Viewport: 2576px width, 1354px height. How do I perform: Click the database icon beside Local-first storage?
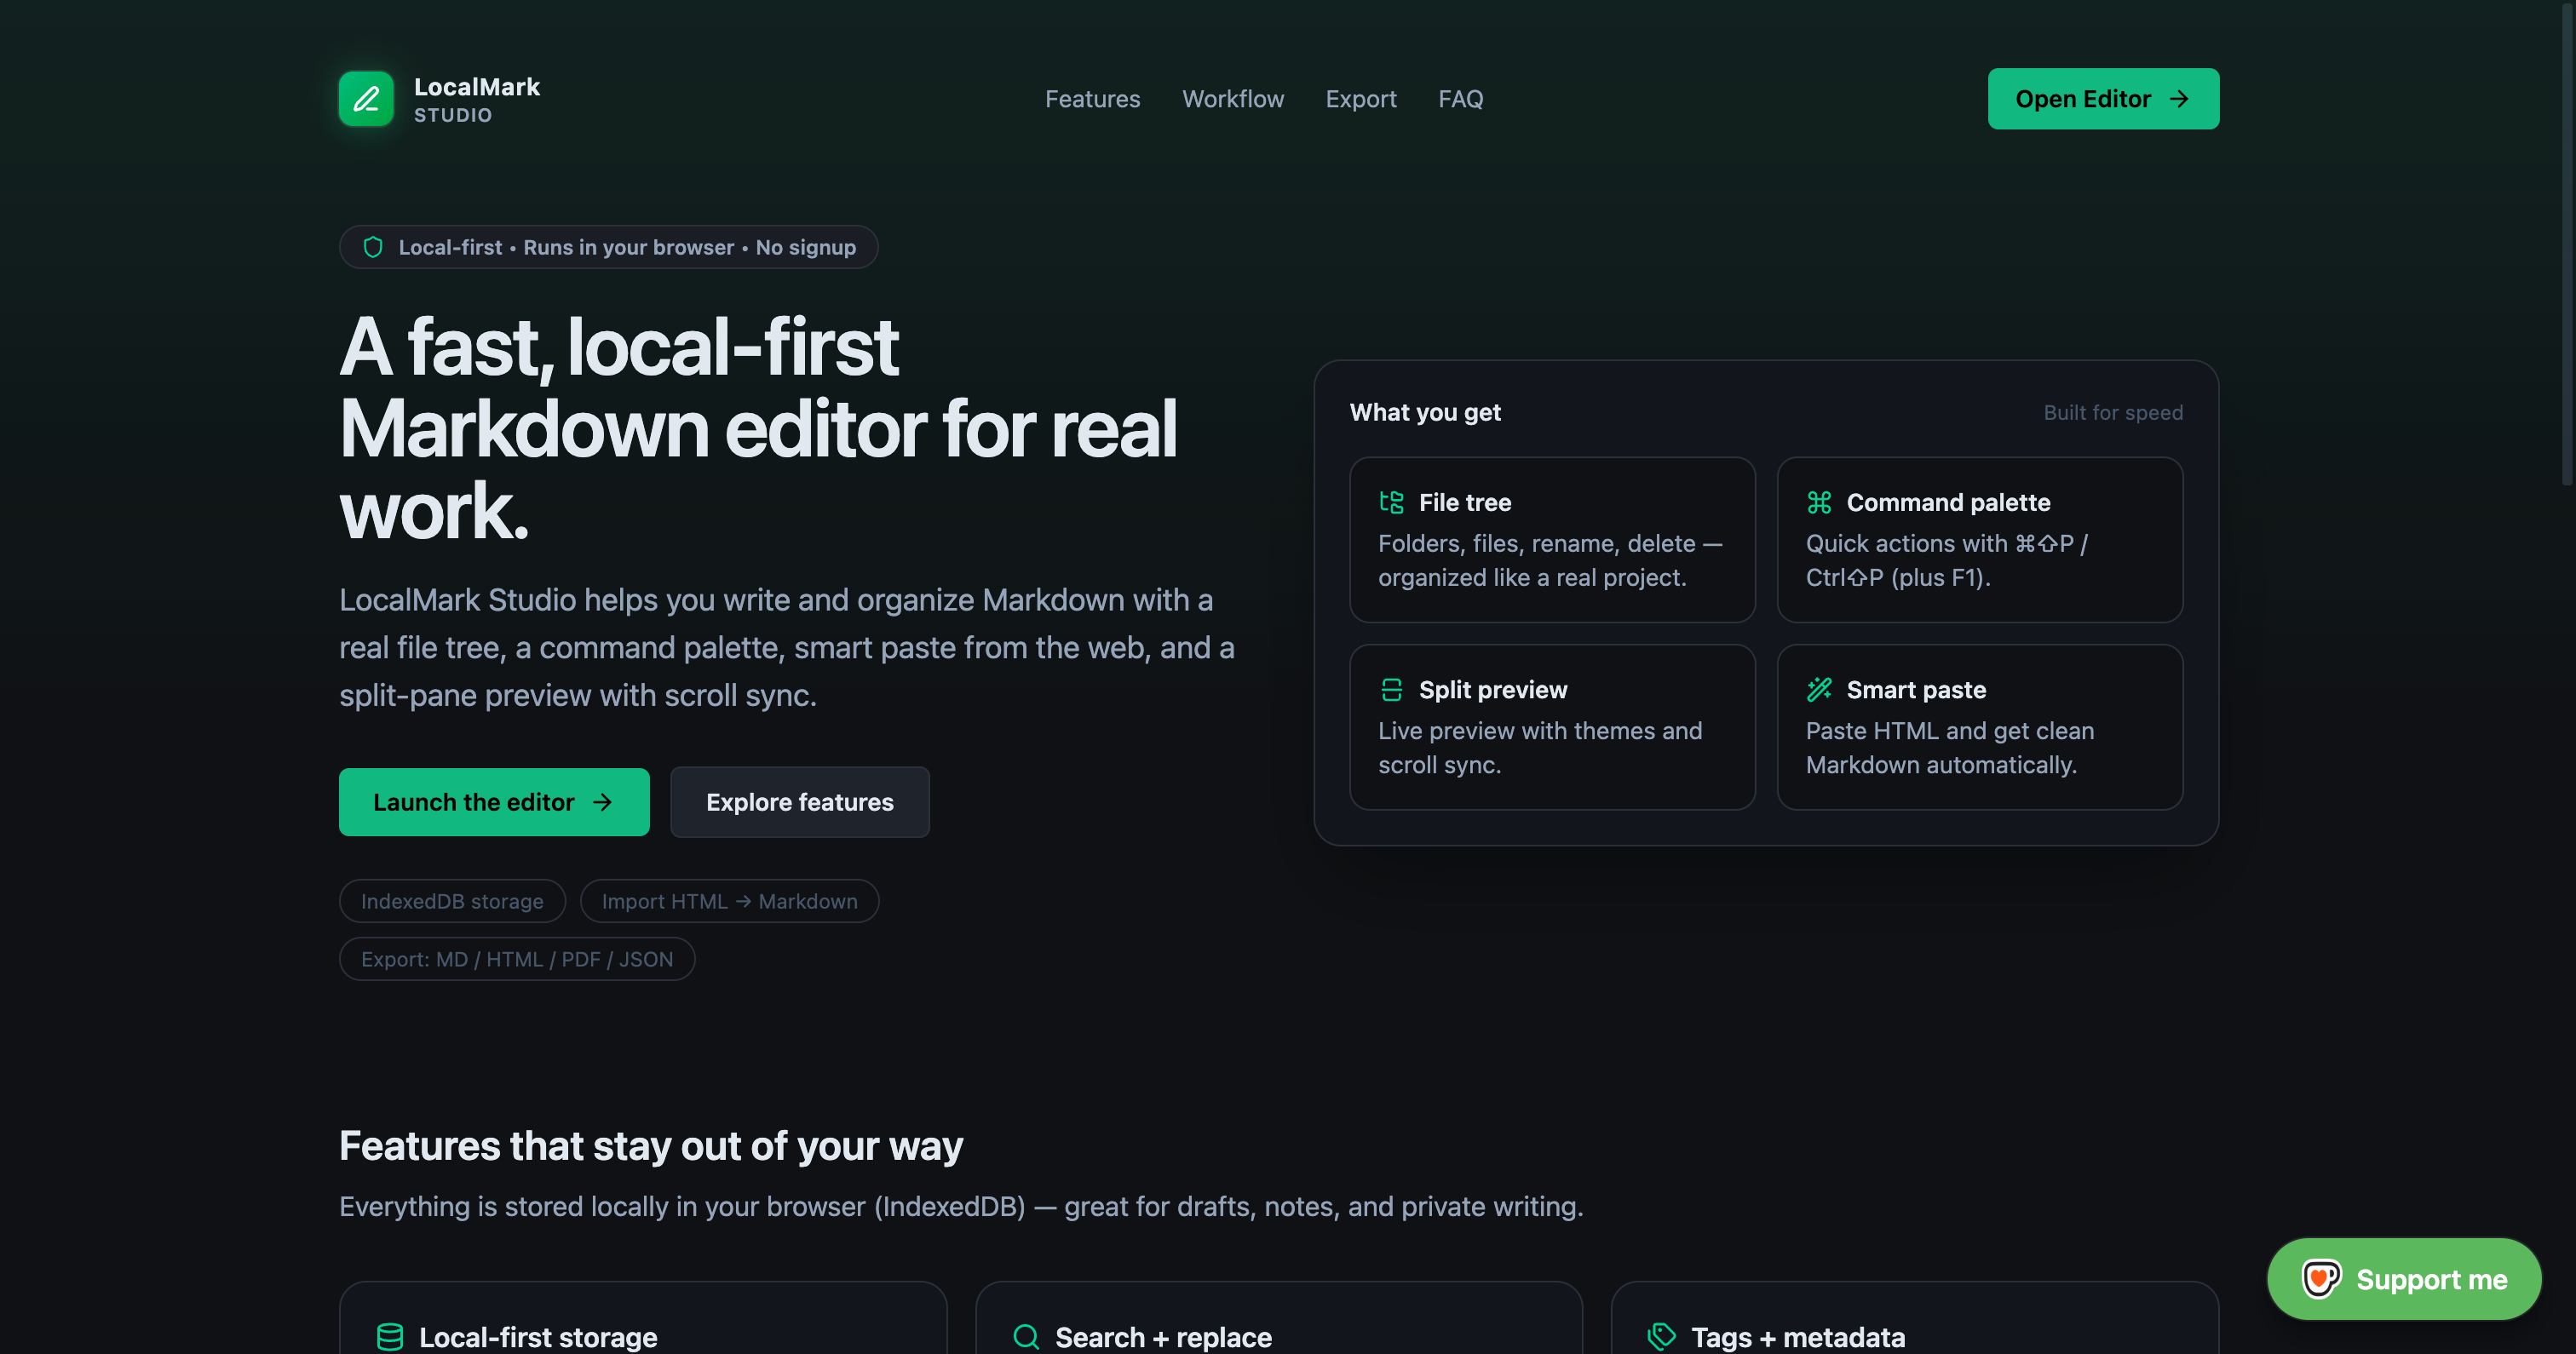(x=389, y=1336)
